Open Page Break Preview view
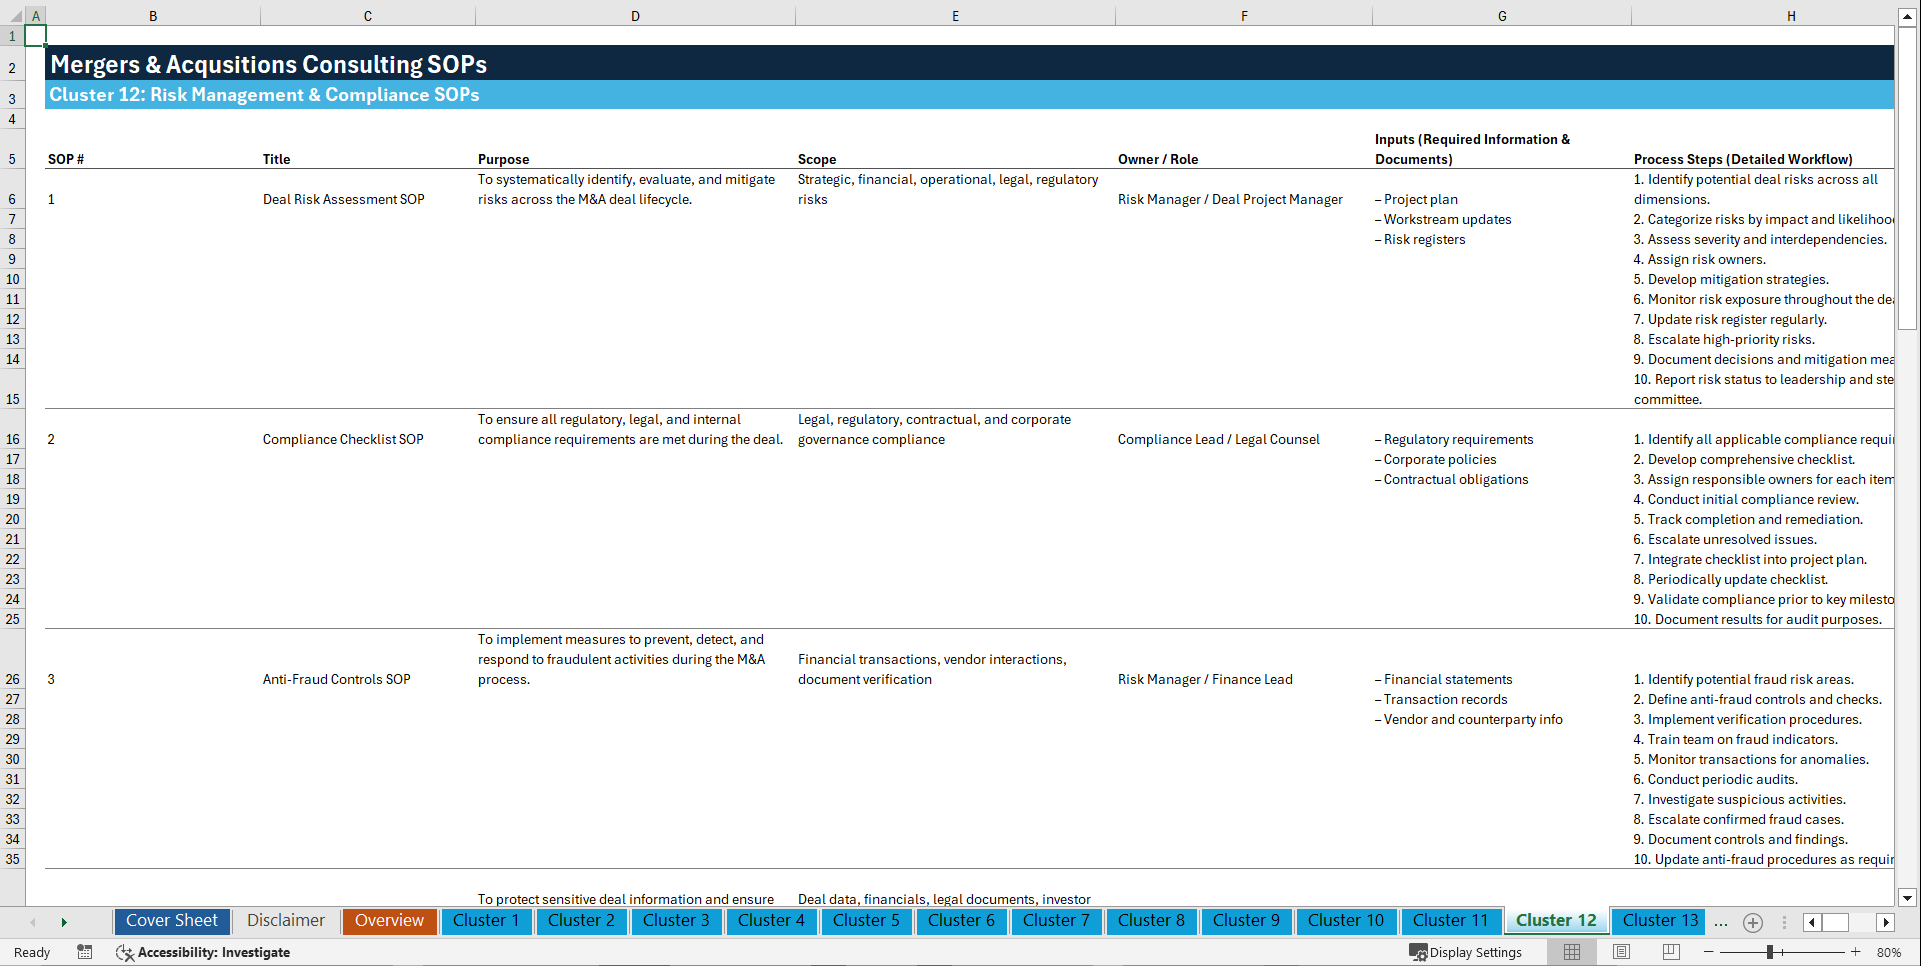This screenshot has height=966, width=1921. point(1669,952)
